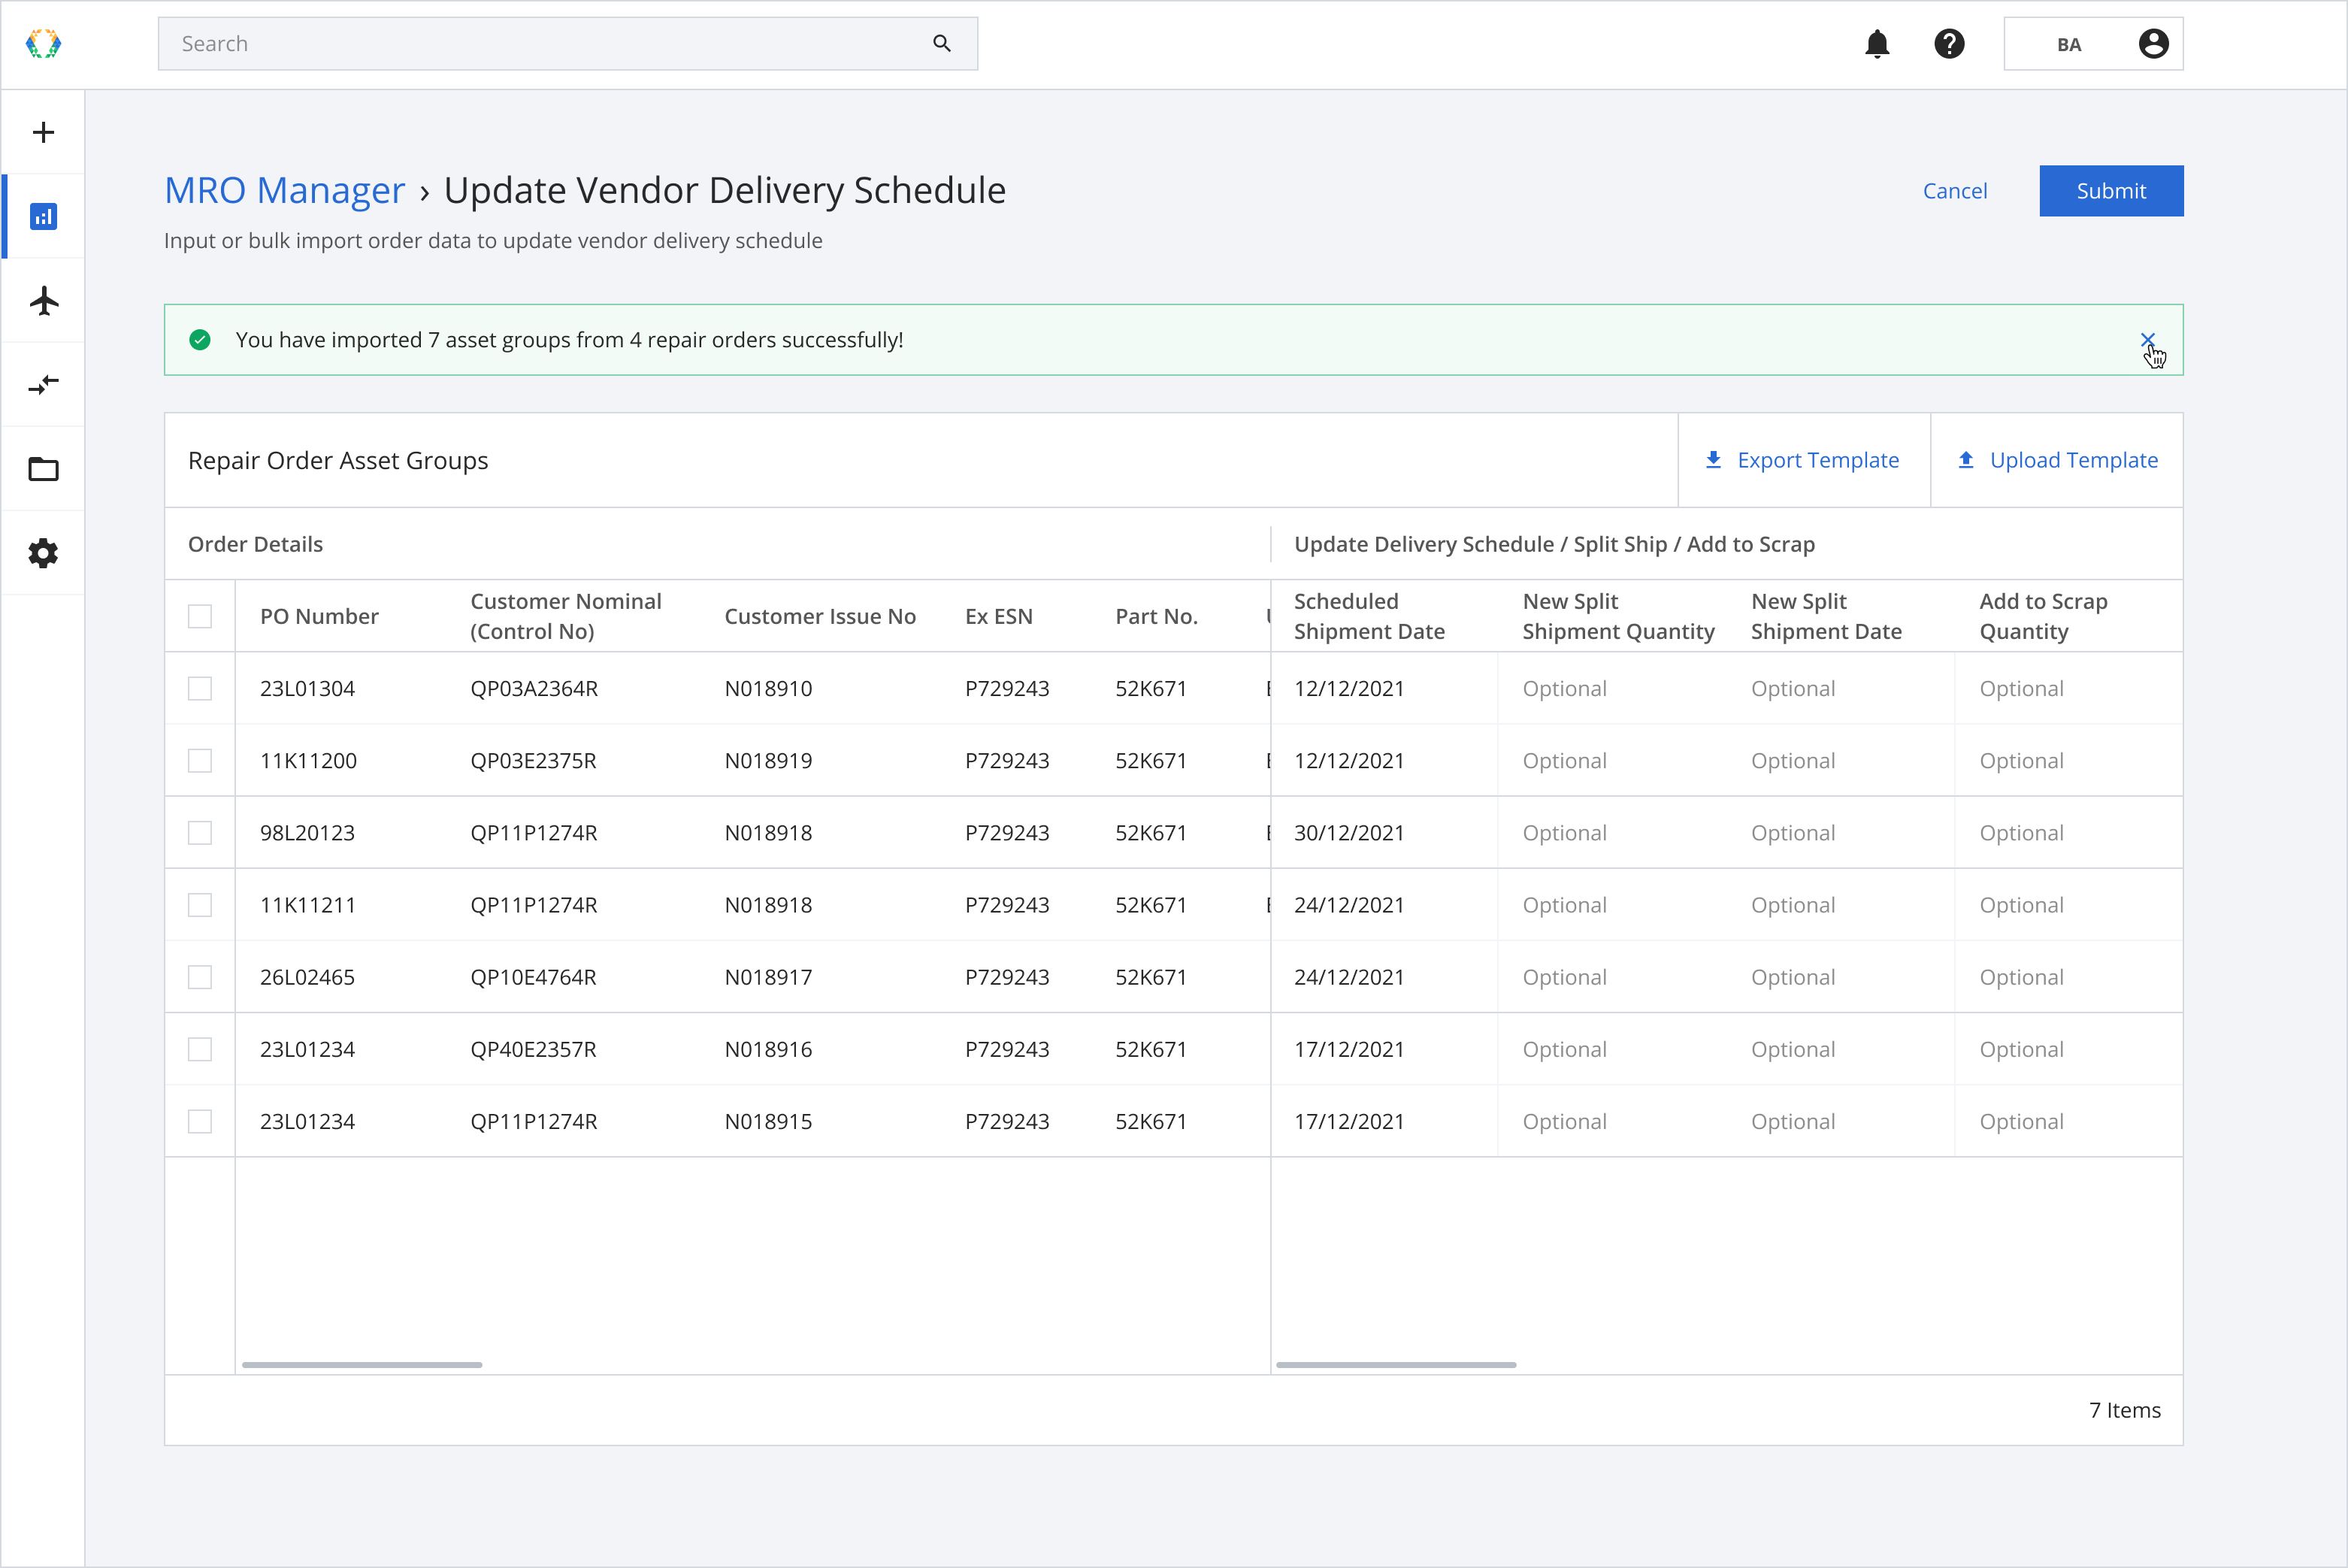Go to MRO Manager breadcrumb
This screenshot has width=2348, height=1568.
[285, 190]
